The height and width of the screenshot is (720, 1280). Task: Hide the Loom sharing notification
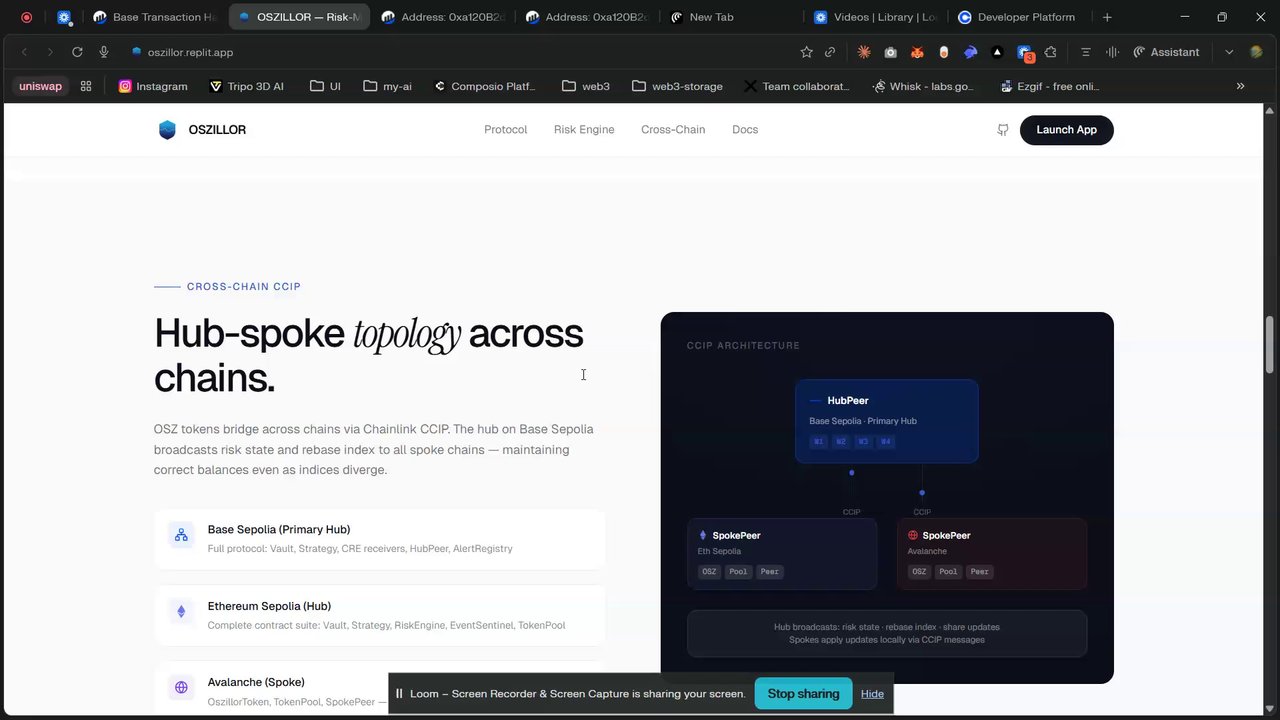[x=872, y=694]
